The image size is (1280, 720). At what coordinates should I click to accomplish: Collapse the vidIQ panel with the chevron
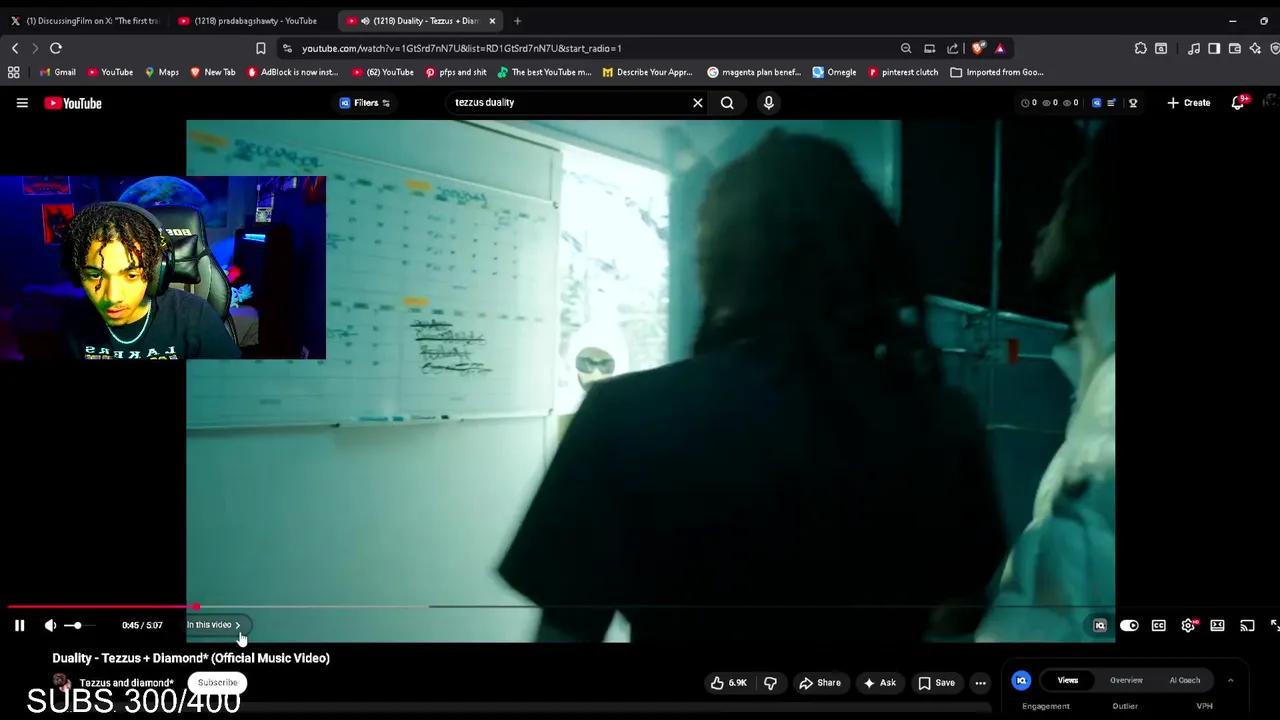[x=1230, y=680]
